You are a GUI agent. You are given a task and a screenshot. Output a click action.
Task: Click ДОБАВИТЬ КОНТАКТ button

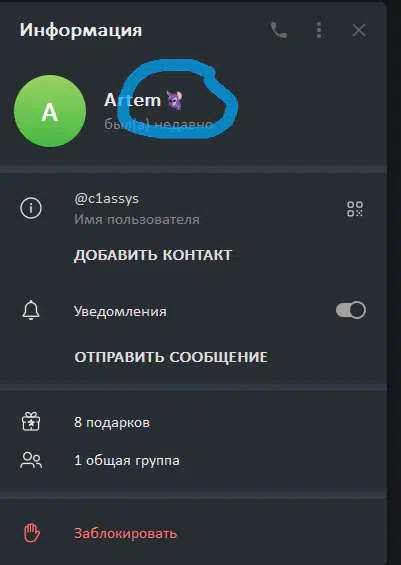click(x=153, y=255)
